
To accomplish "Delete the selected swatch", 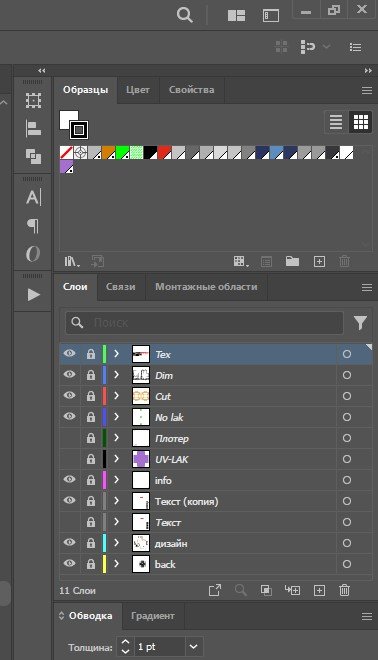I will 344,261.
